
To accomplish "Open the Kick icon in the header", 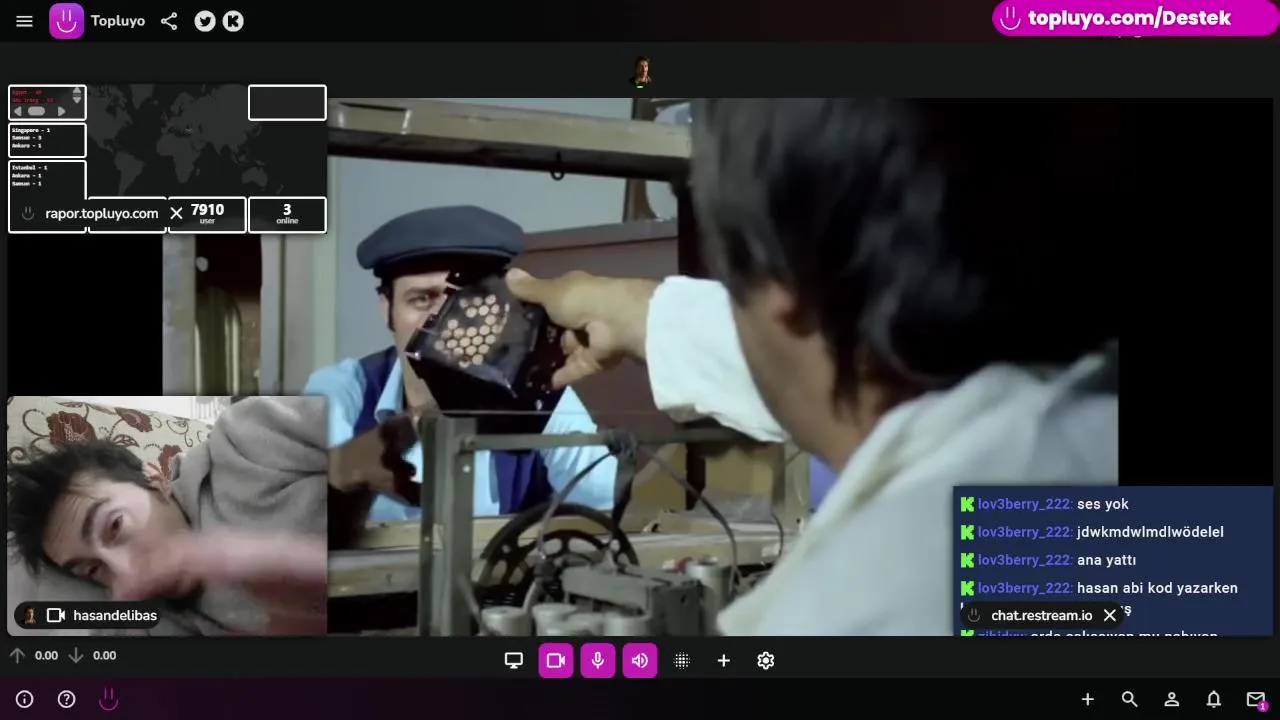I will tap(233, 21).
